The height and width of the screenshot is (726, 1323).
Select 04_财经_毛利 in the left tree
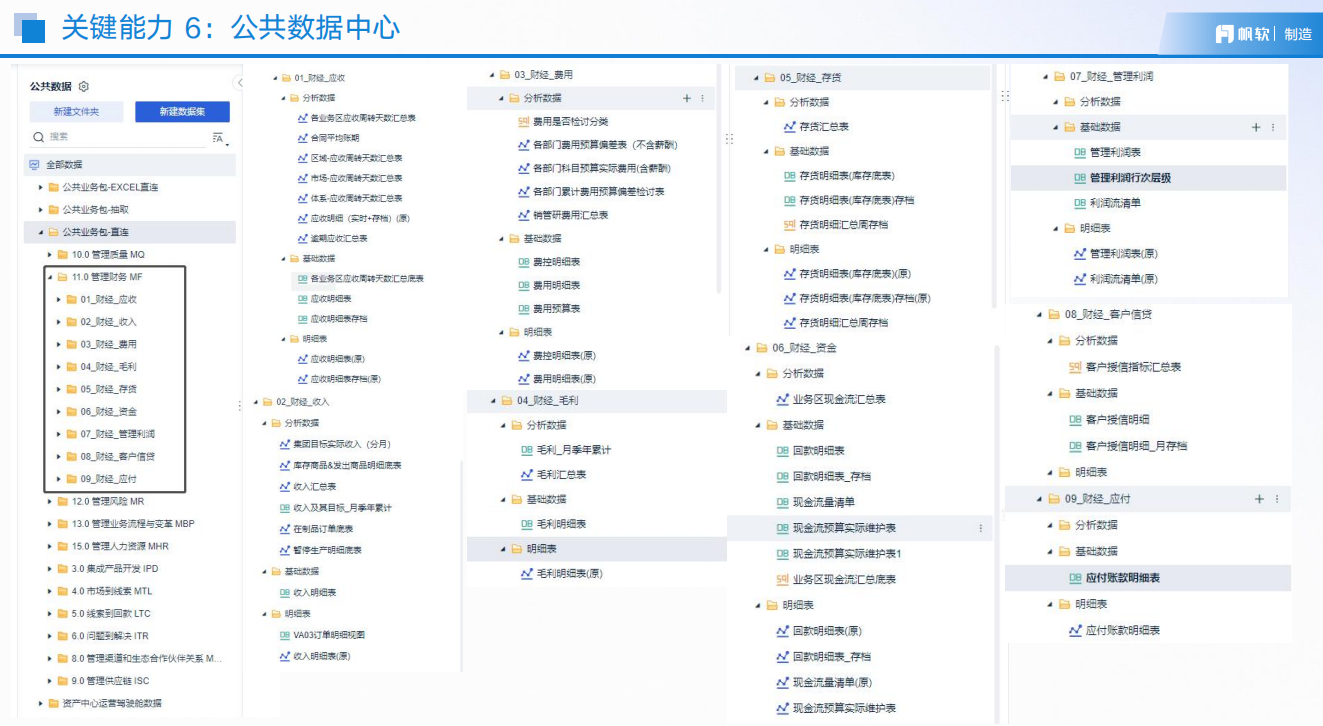108,367
